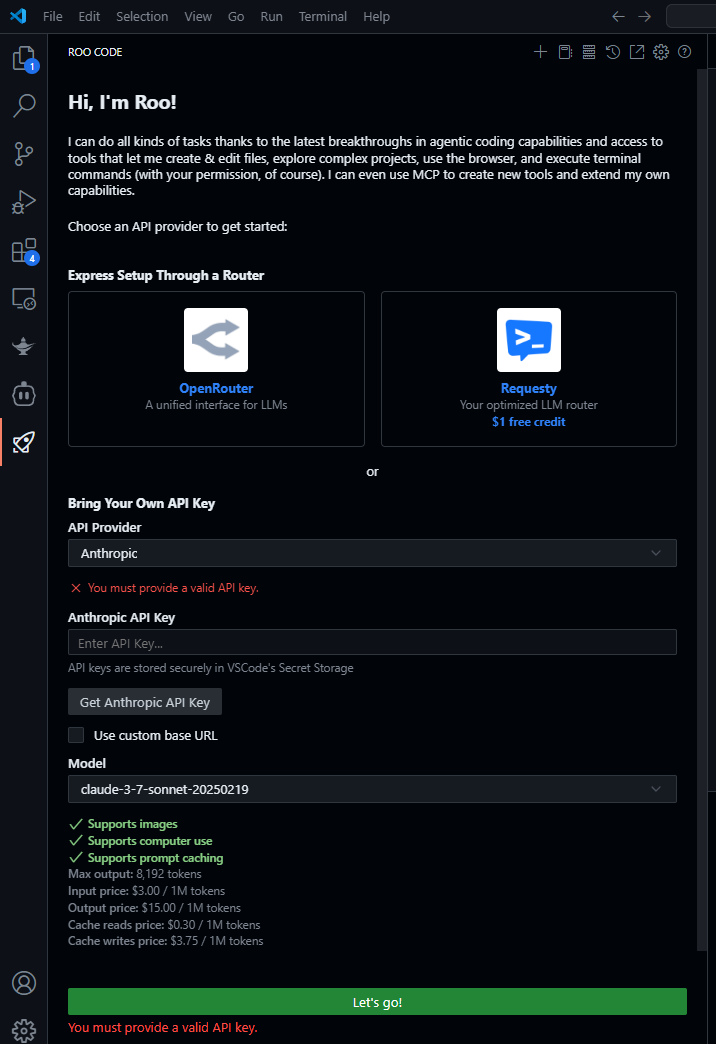
Task: Open Roo Code settings gear in header
Action: (x=661, y=52)
